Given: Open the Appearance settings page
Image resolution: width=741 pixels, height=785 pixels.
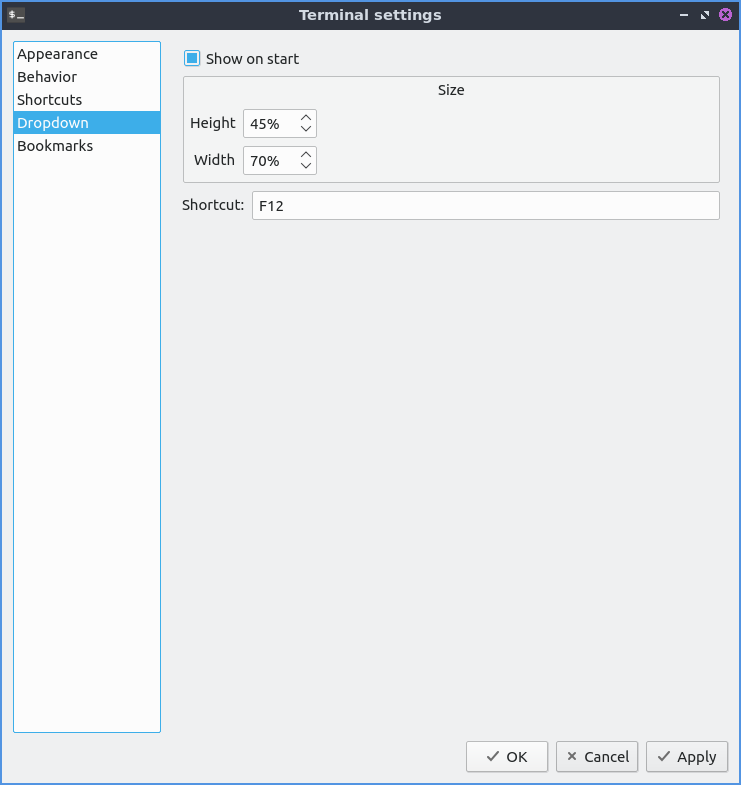Looking at the screenshot, I should [x=57, y=54].
